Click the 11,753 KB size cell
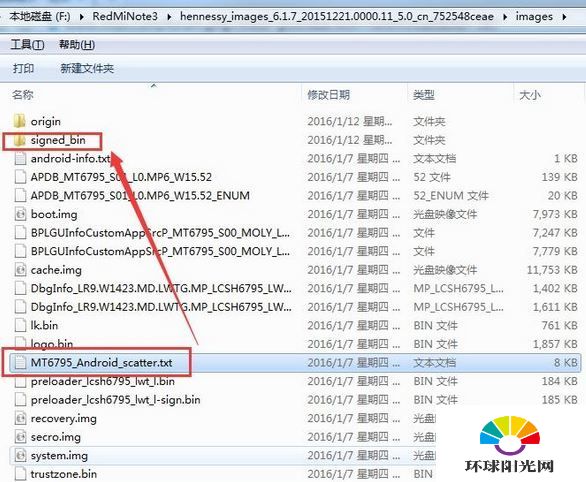Image resolution: width=586 pixels, height=482 pixels. click(552, 270)
